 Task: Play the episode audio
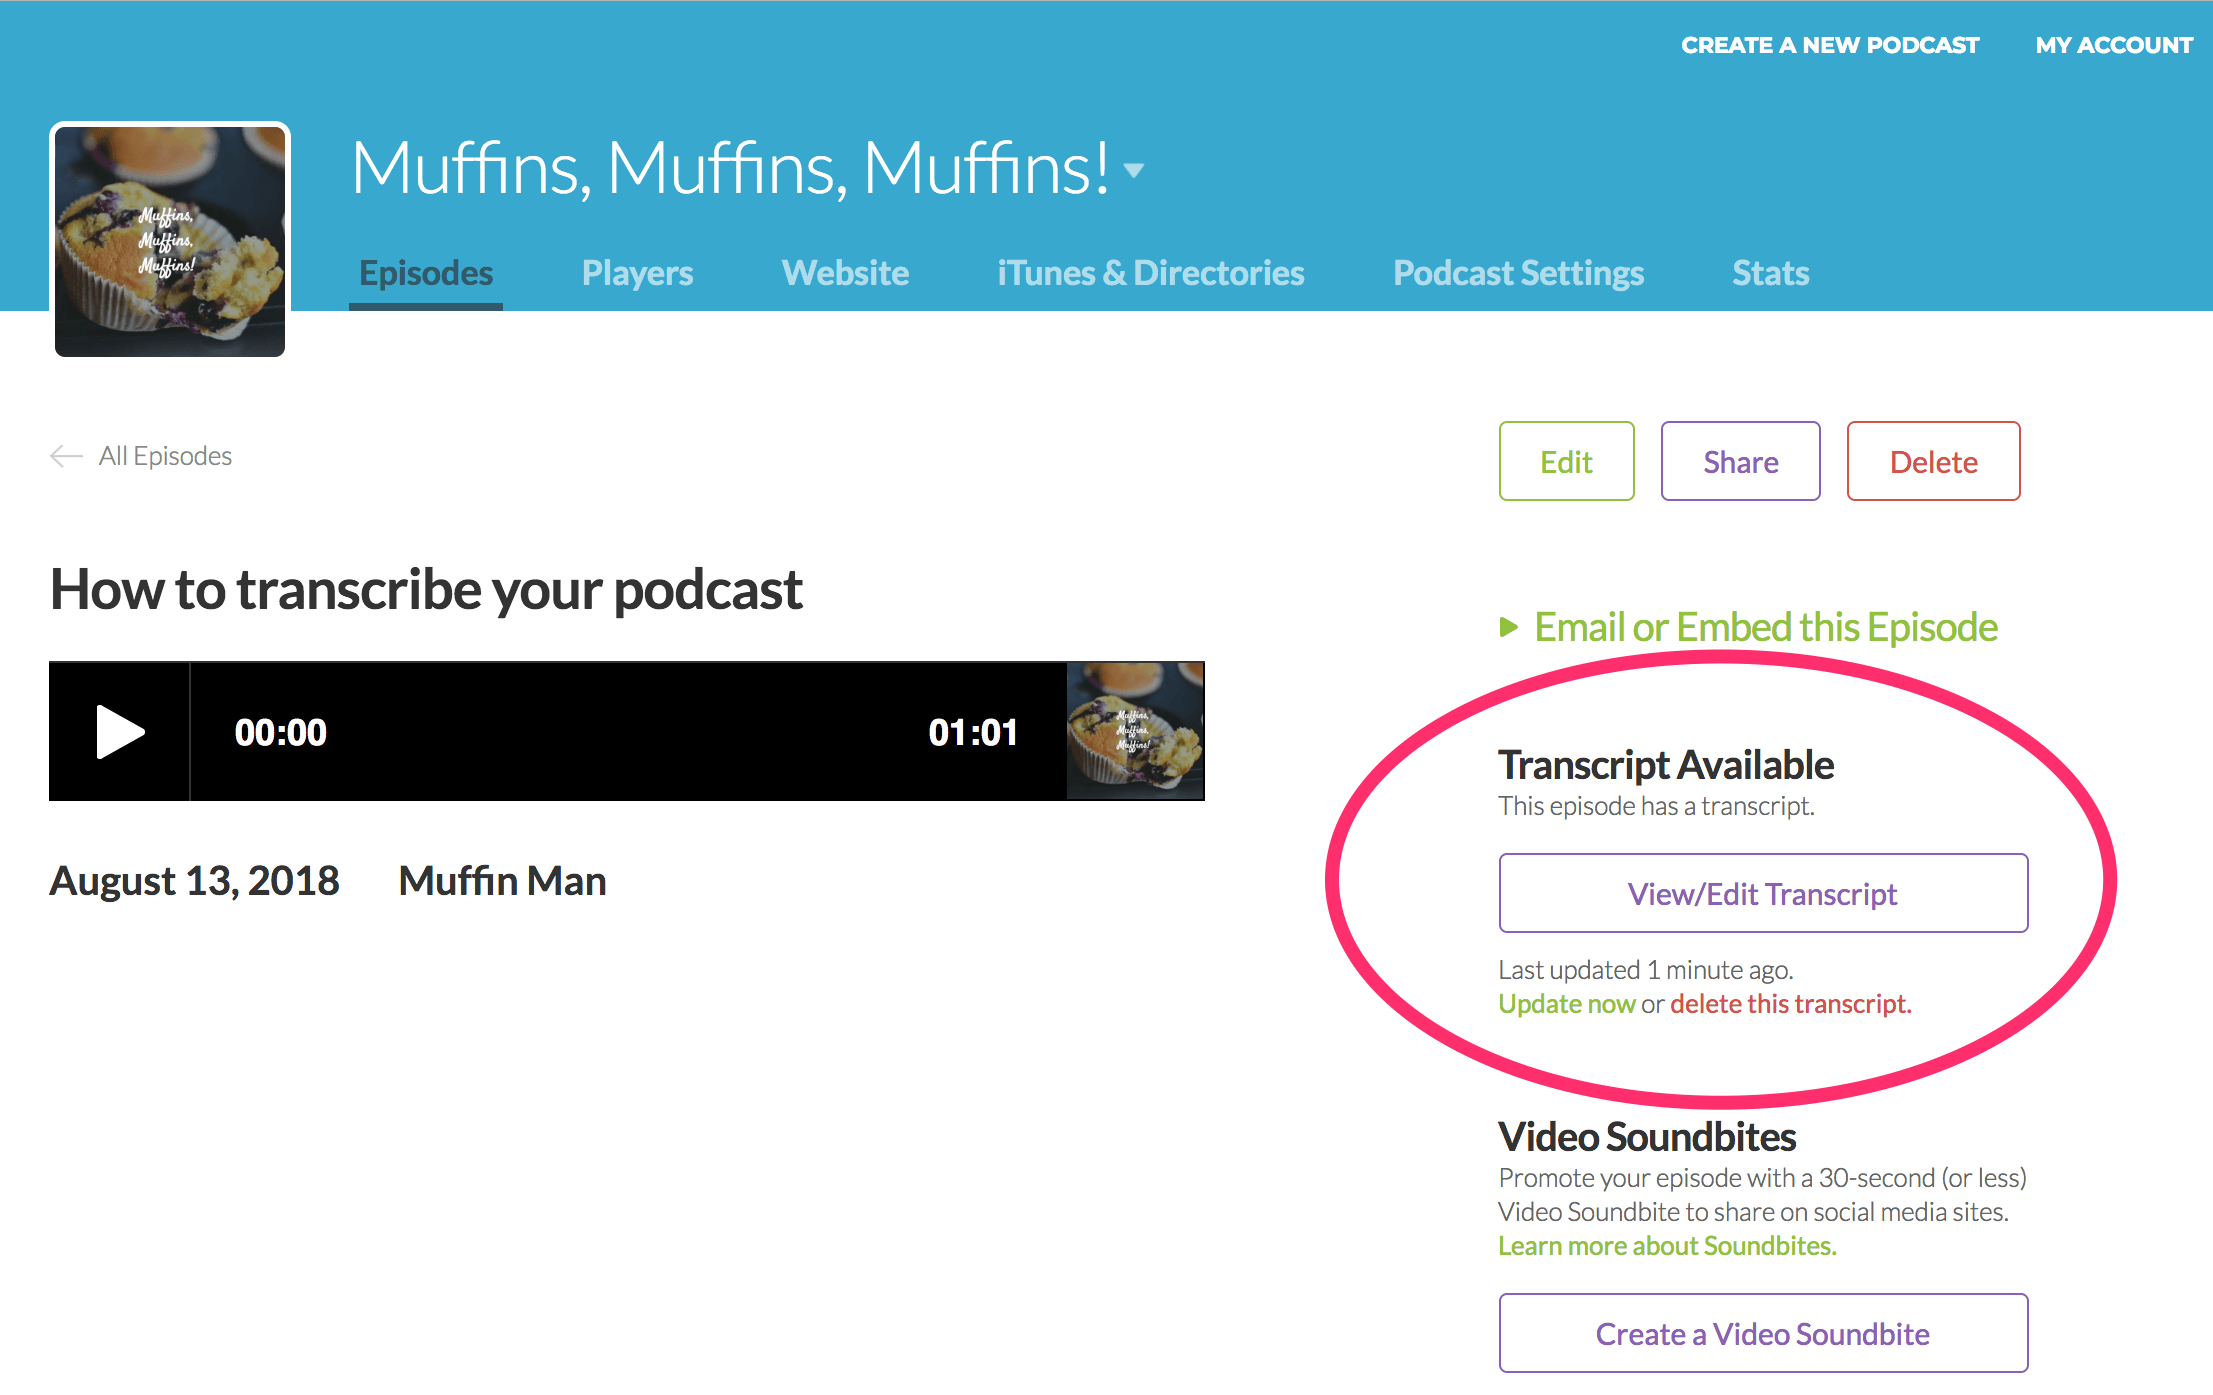click(119, 732)
